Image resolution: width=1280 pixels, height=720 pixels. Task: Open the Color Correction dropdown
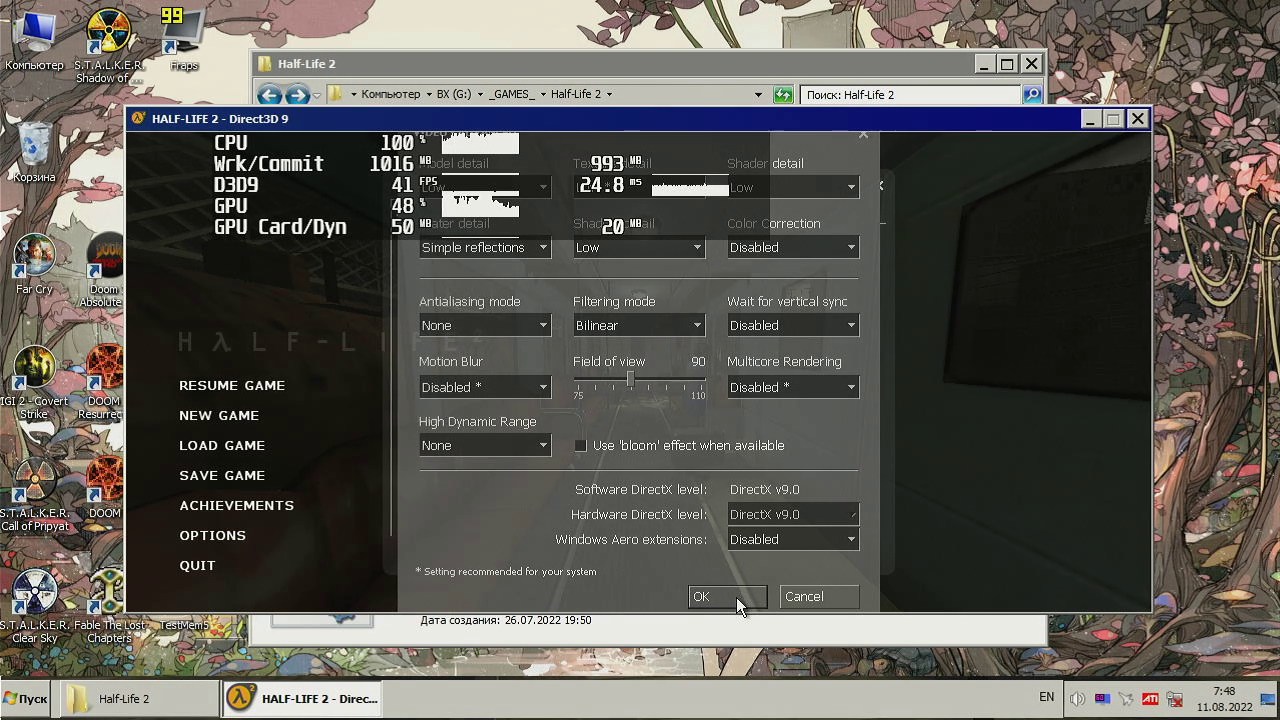793,247
